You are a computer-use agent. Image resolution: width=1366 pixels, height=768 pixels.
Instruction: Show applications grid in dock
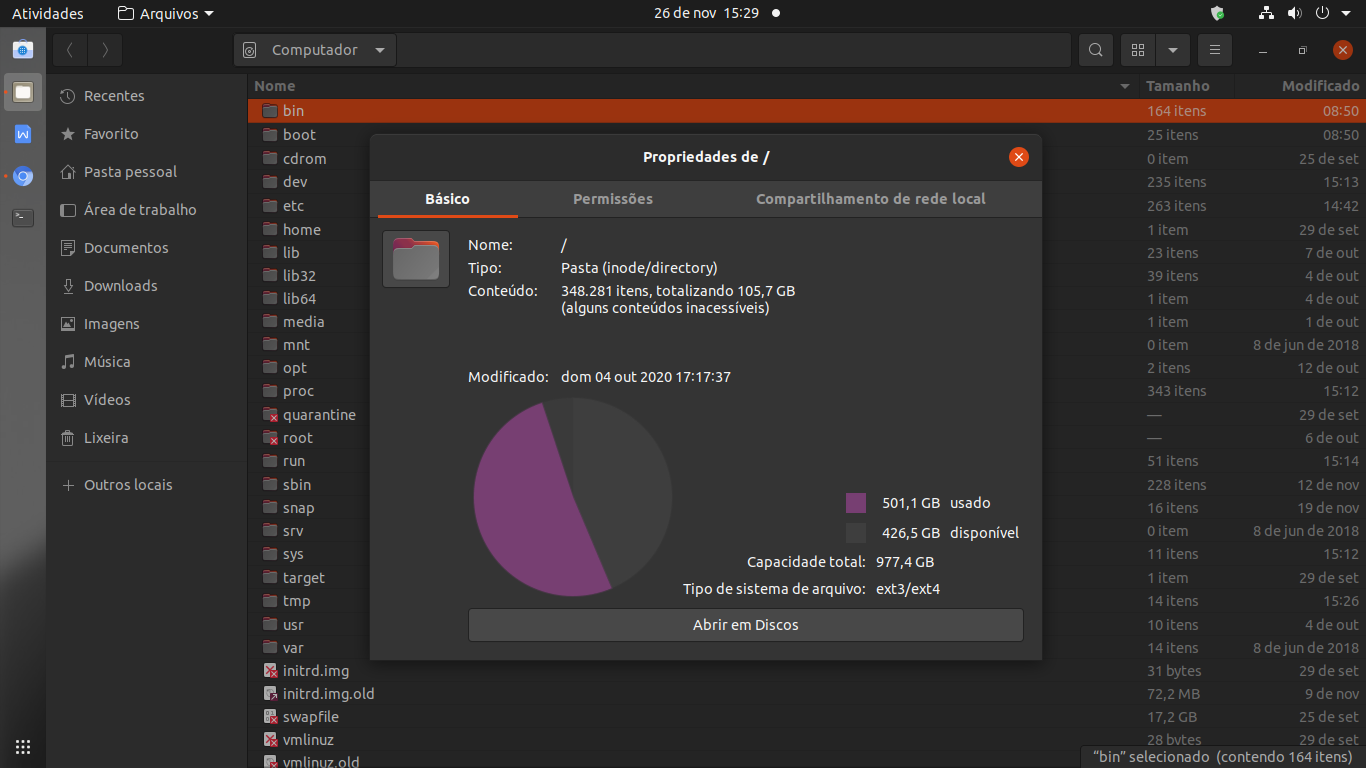click(23, 746)
